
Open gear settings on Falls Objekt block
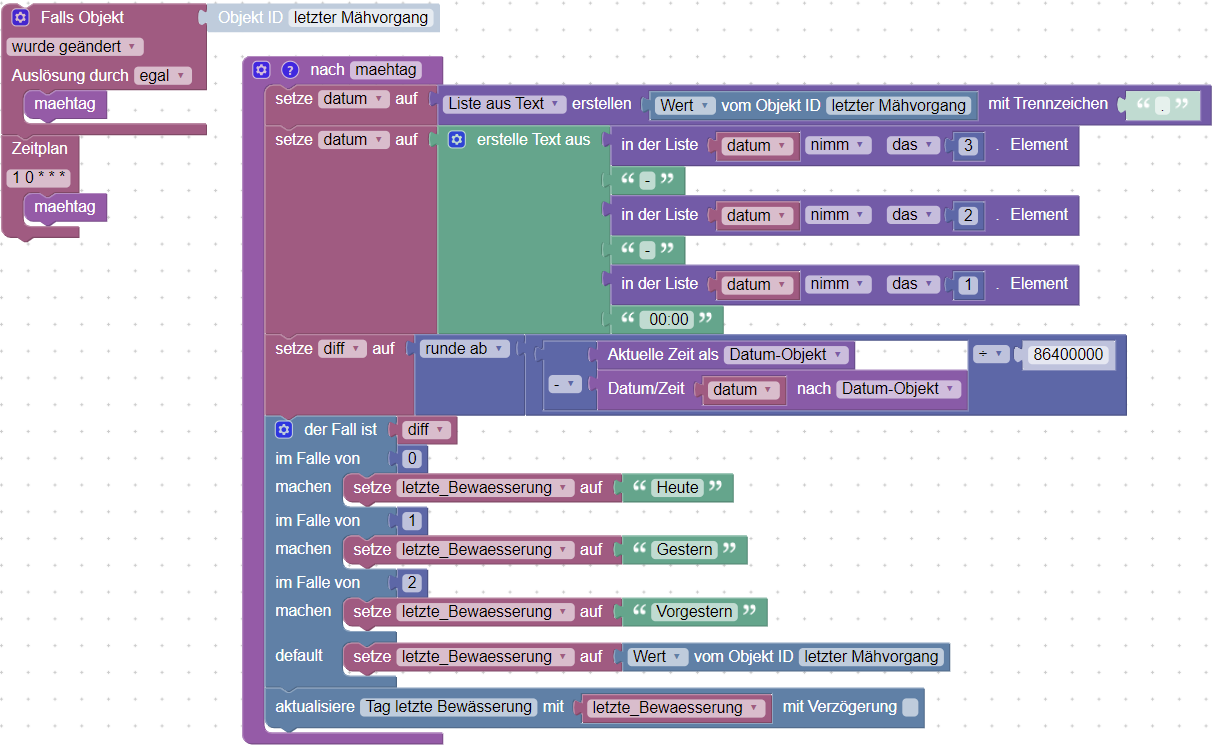click(20, 18)
